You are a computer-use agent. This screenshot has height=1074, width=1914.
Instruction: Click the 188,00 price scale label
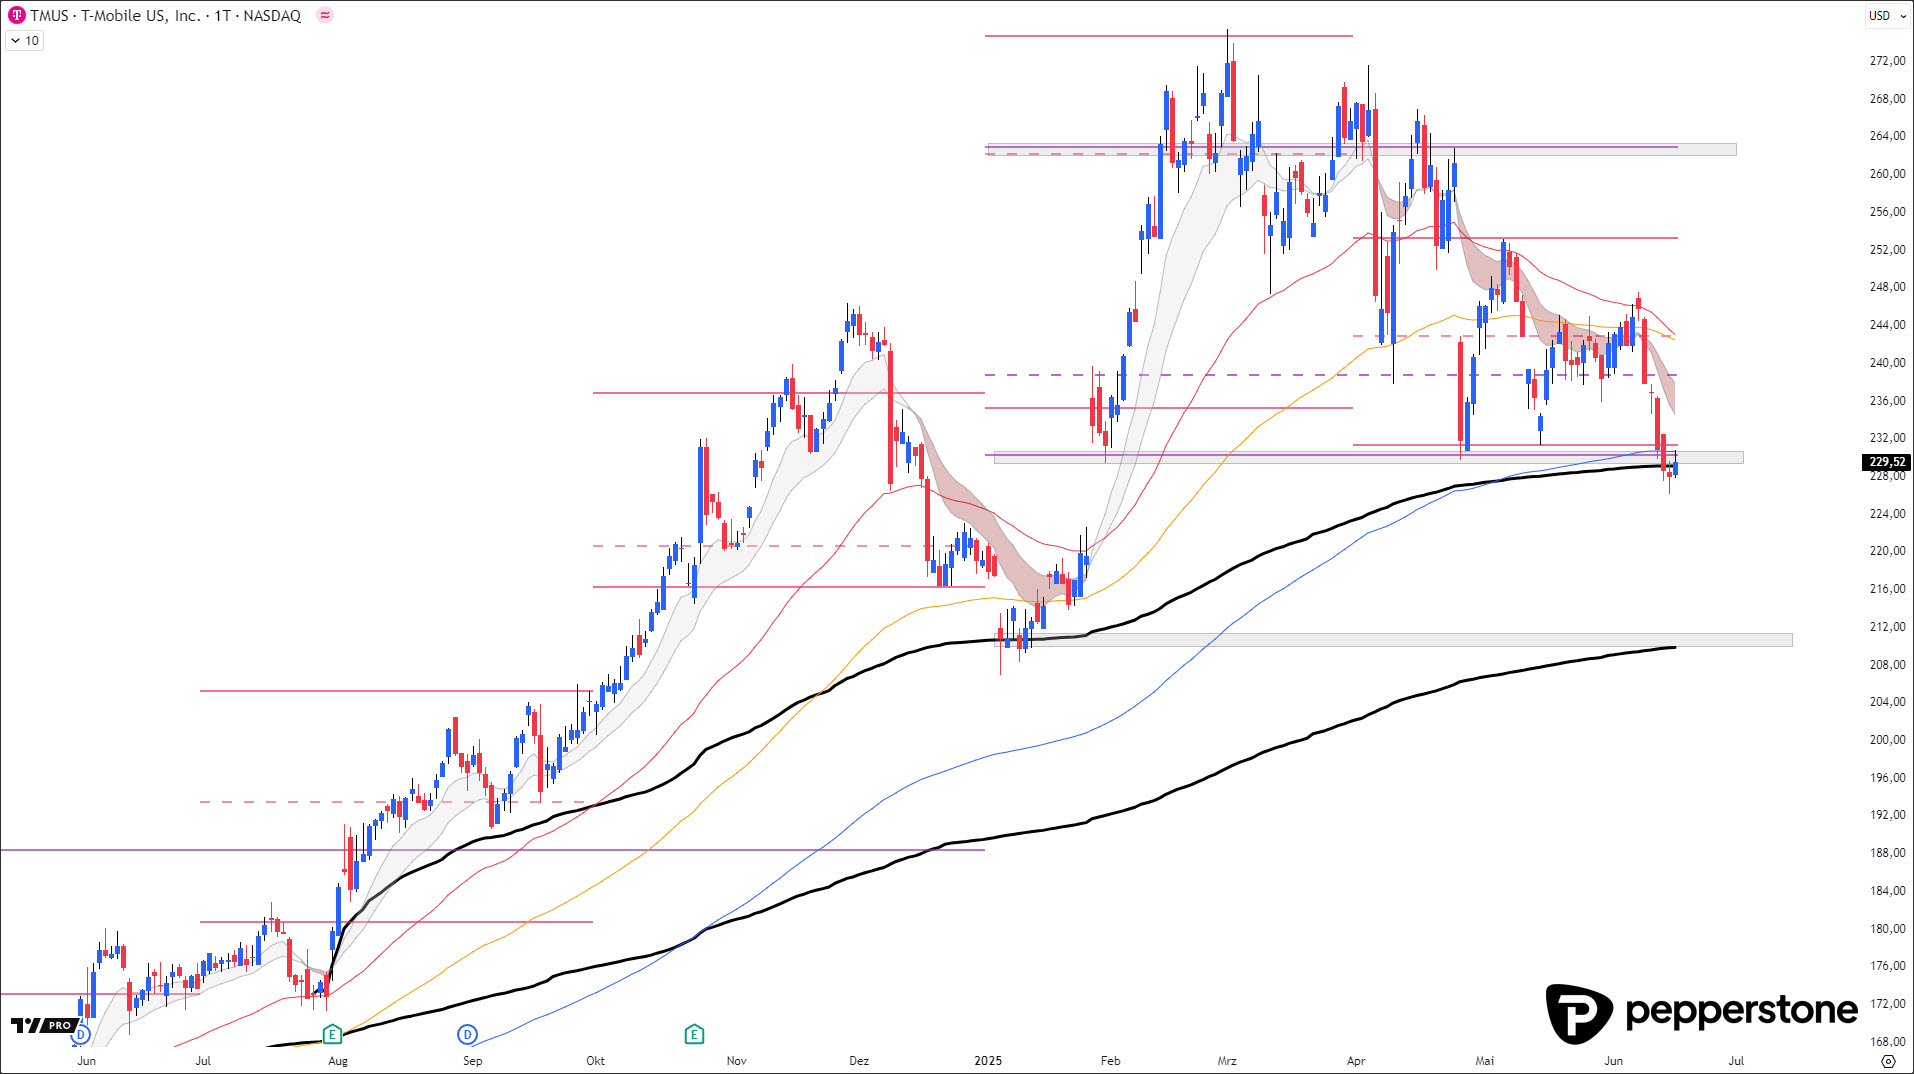point(1887,853)
